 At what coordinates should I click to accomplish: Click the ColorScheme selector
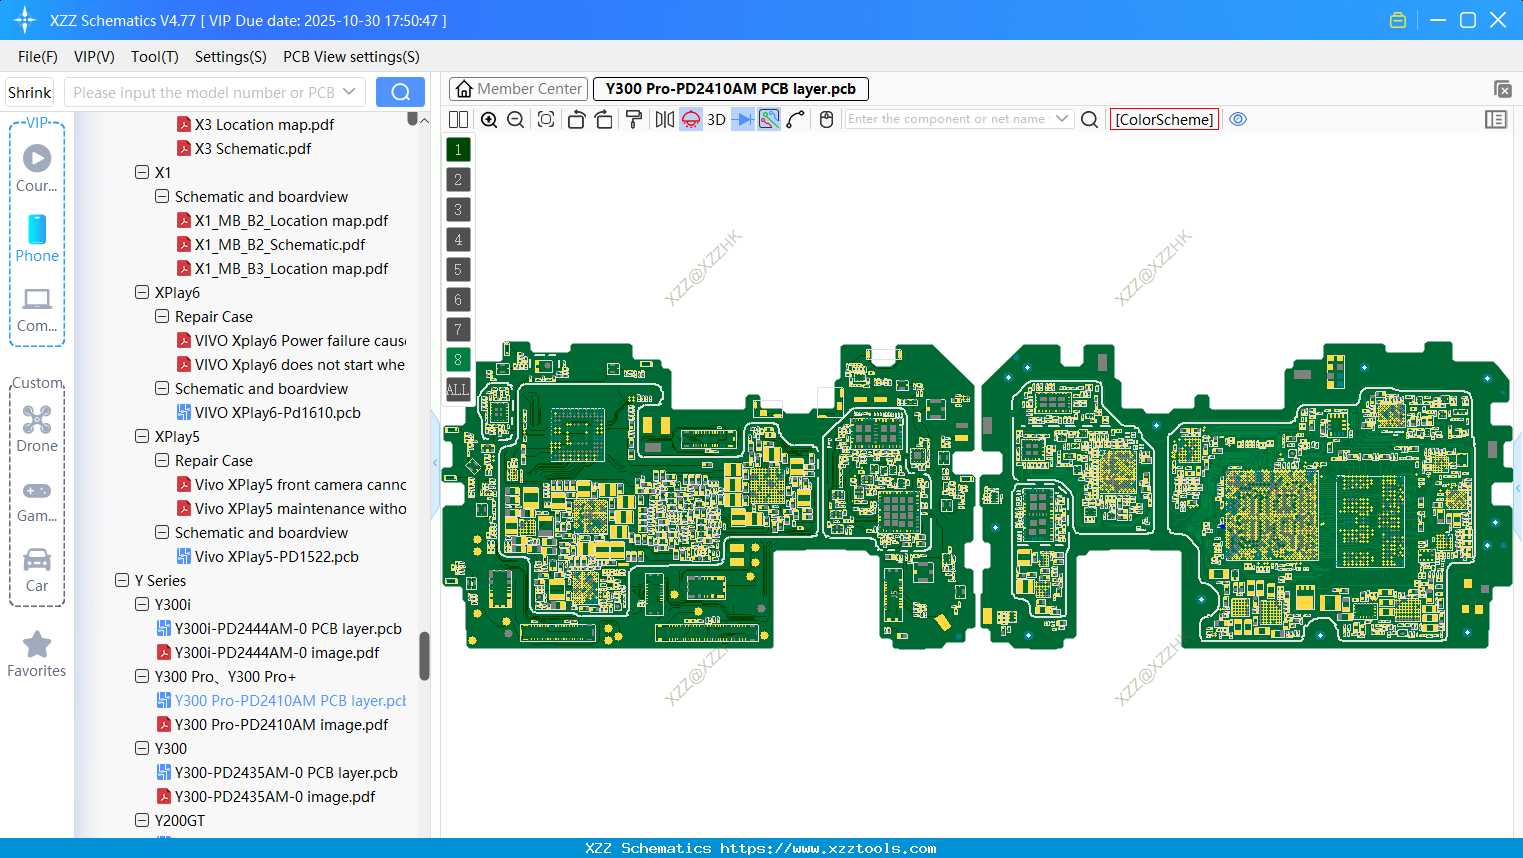[1163, 119]
